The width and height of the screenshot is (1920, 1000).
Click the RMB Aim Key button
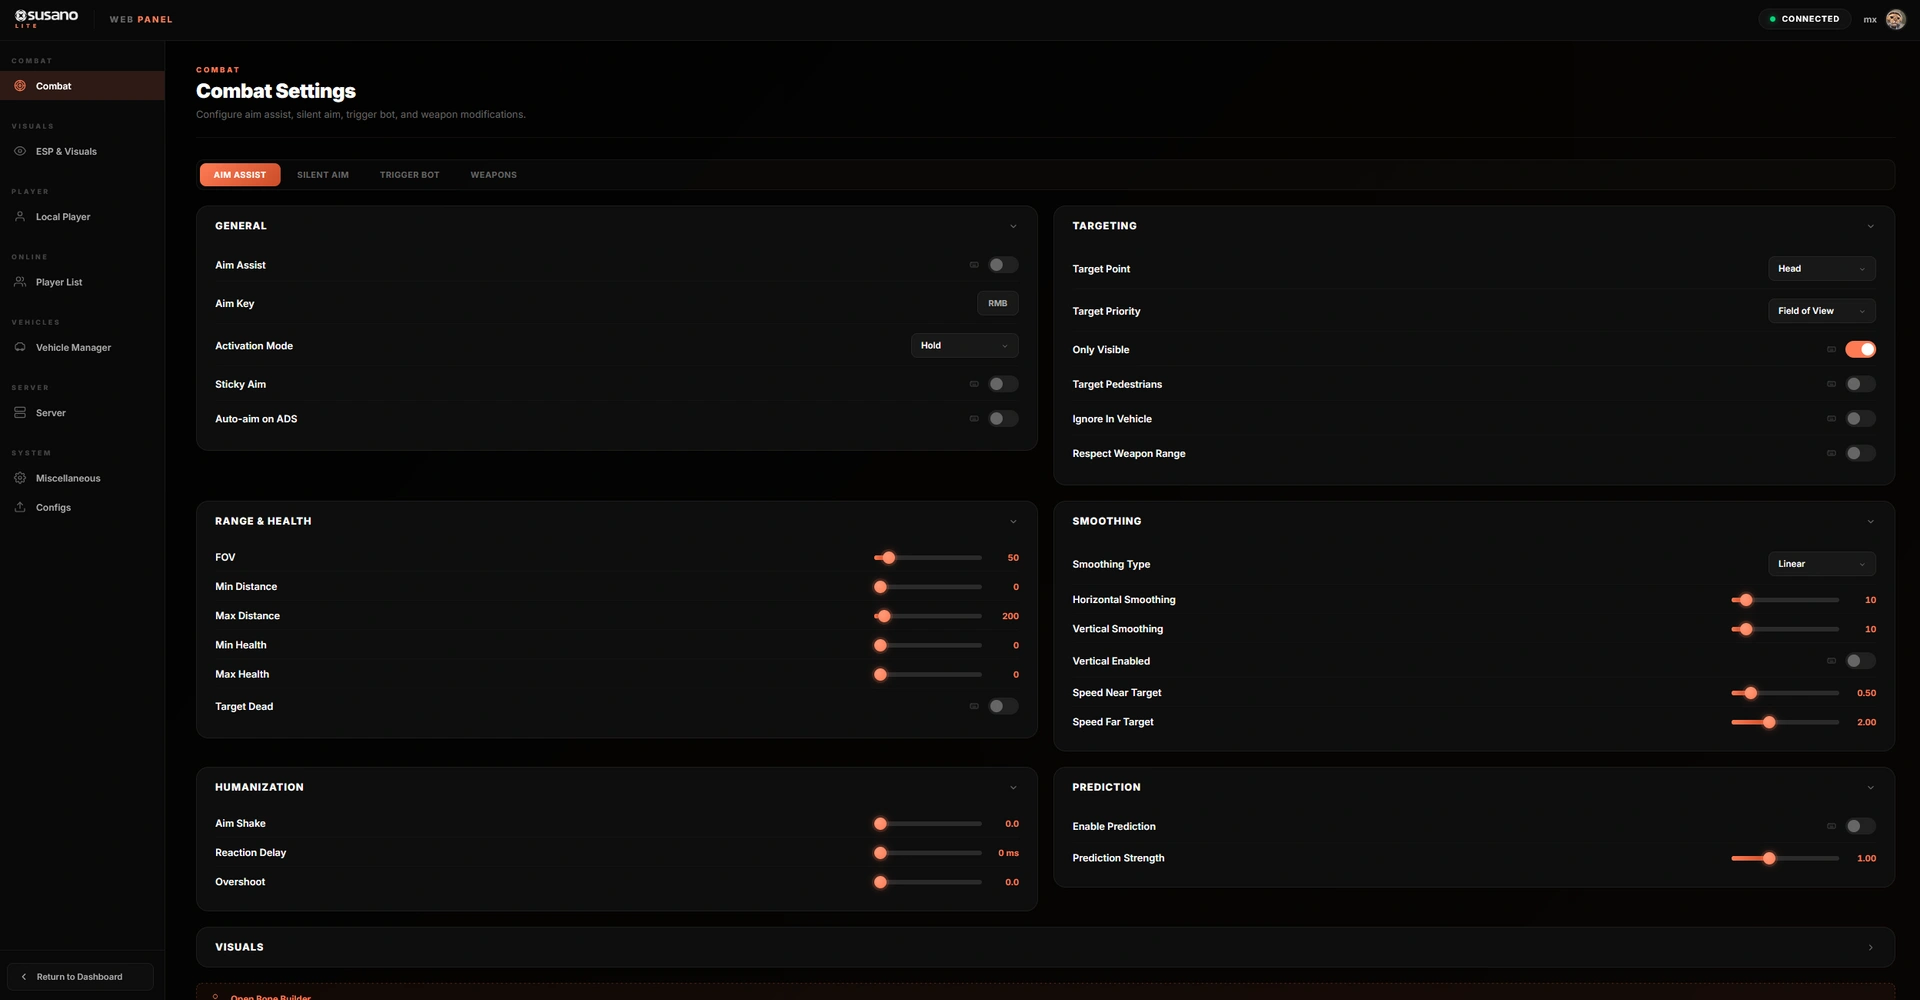tap(998, 303)
